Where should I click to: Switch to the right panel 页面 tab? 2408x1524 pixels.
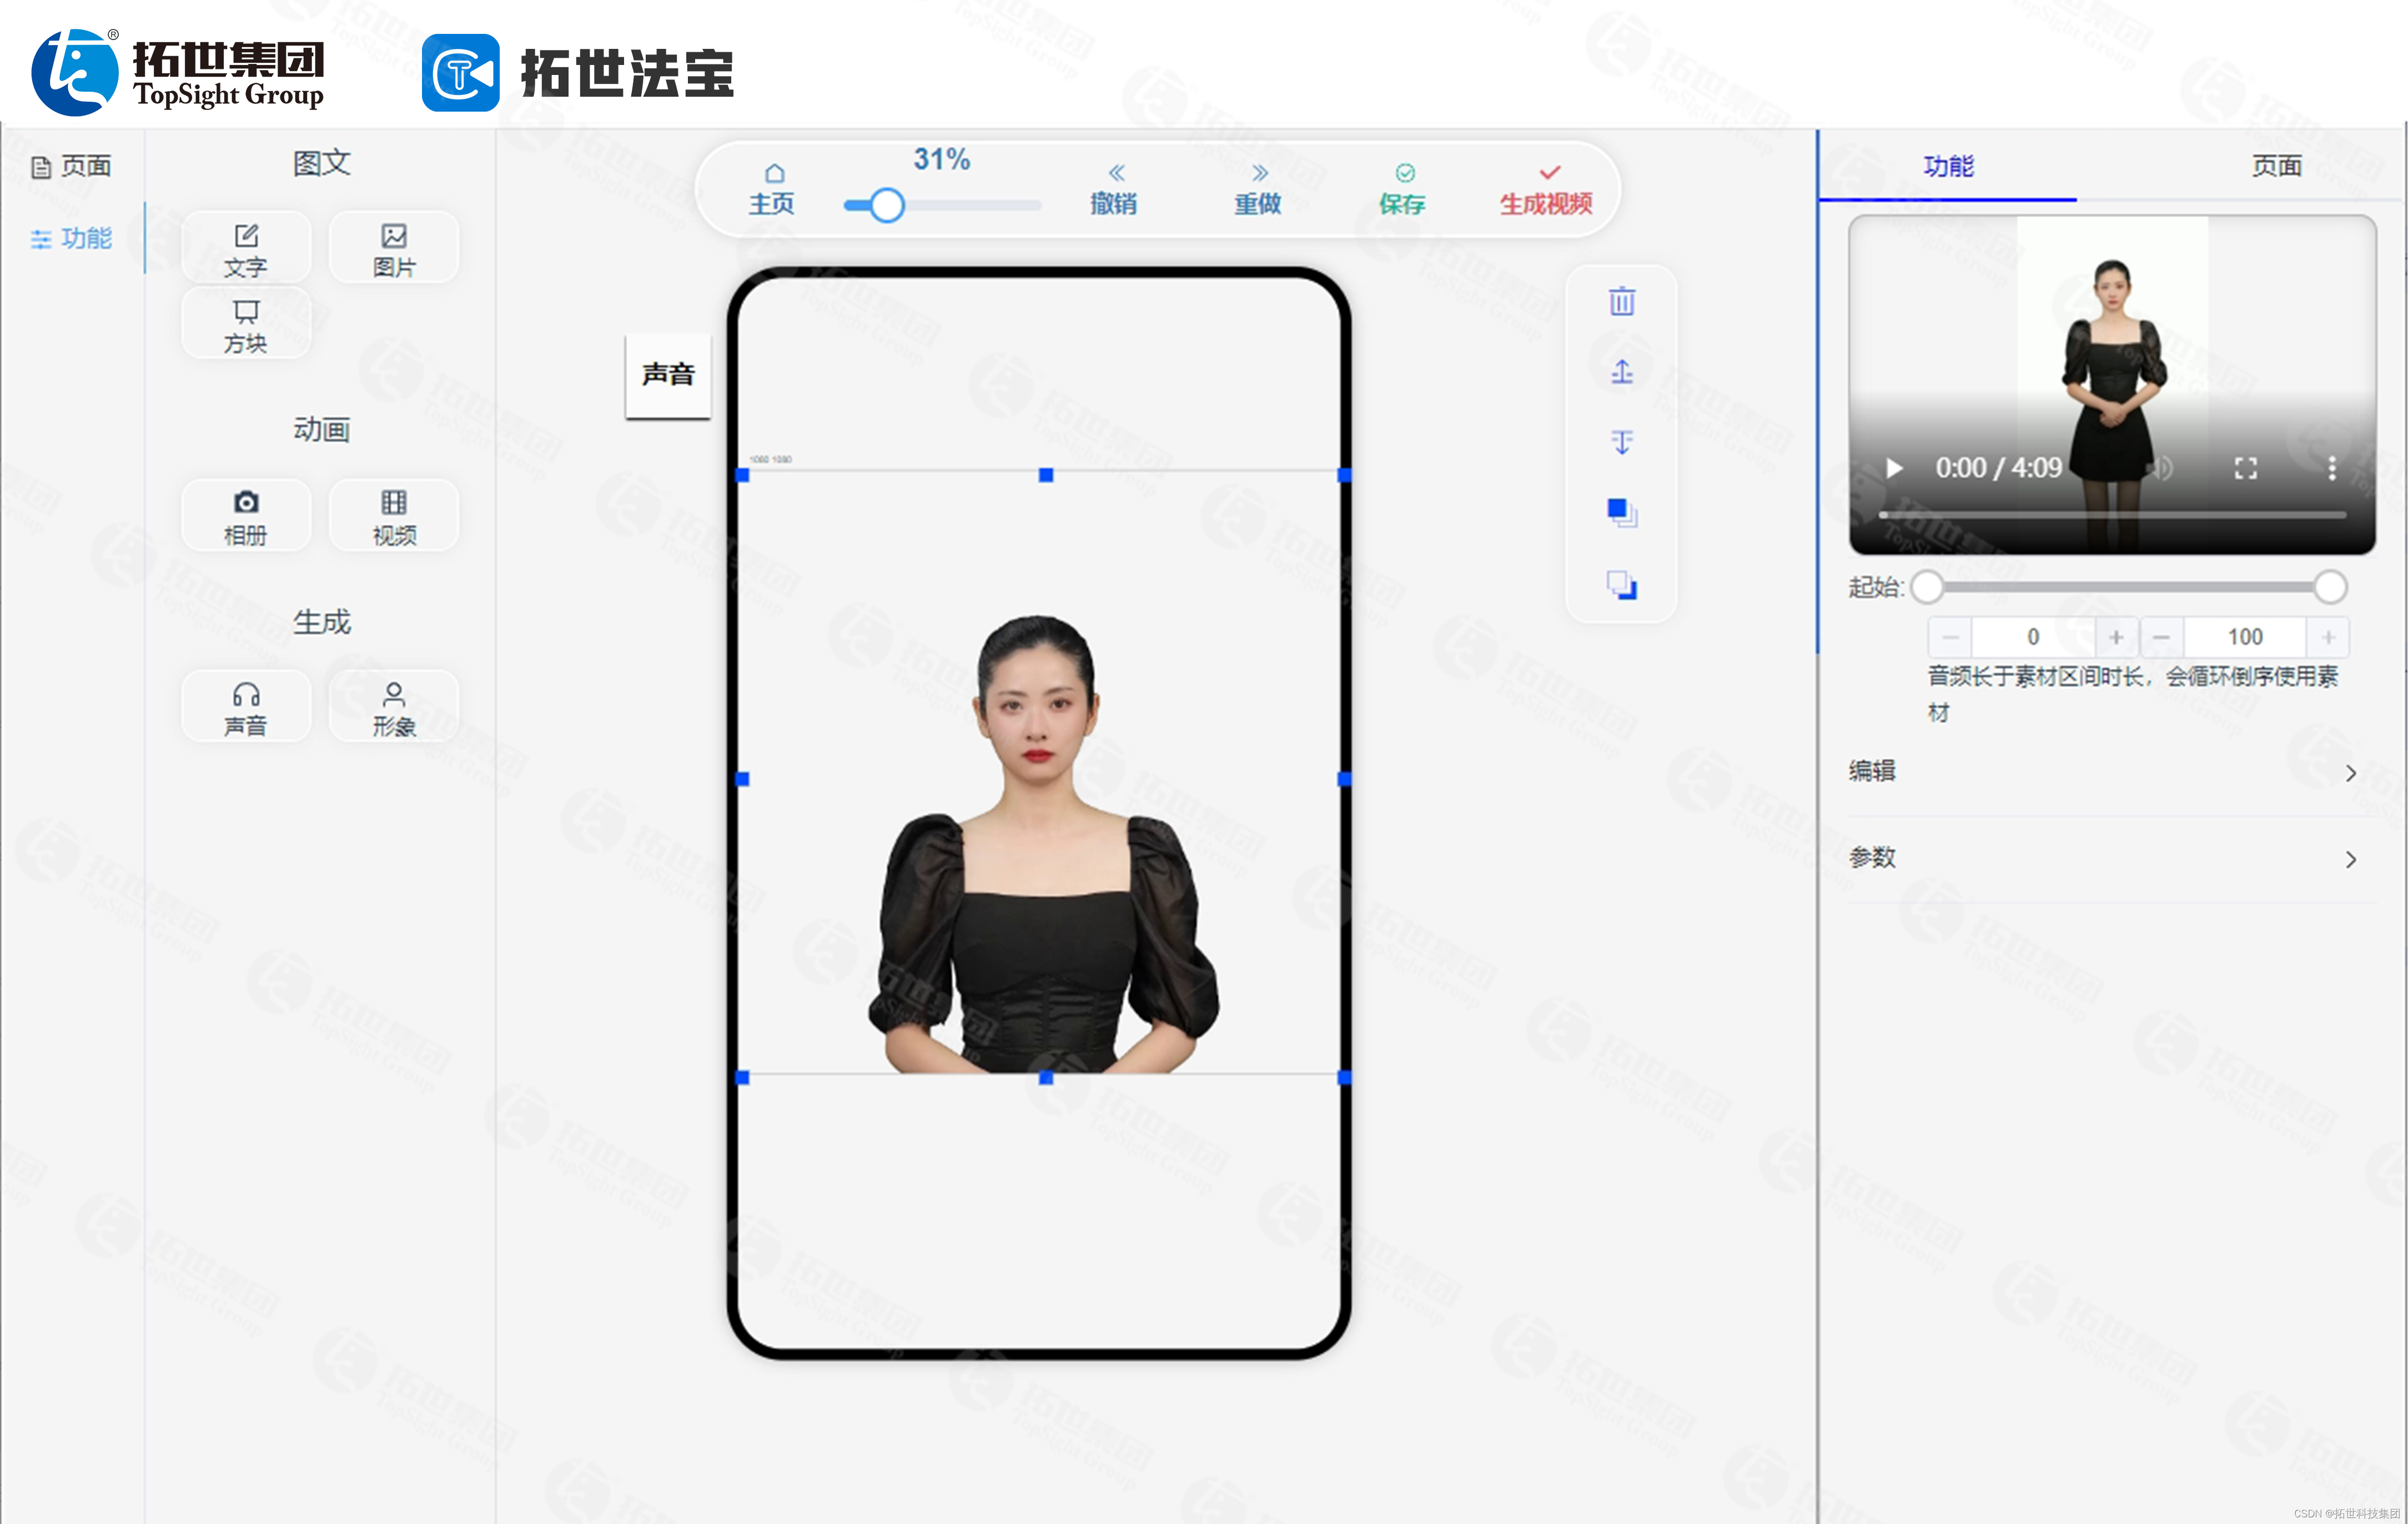[2276, 166]
